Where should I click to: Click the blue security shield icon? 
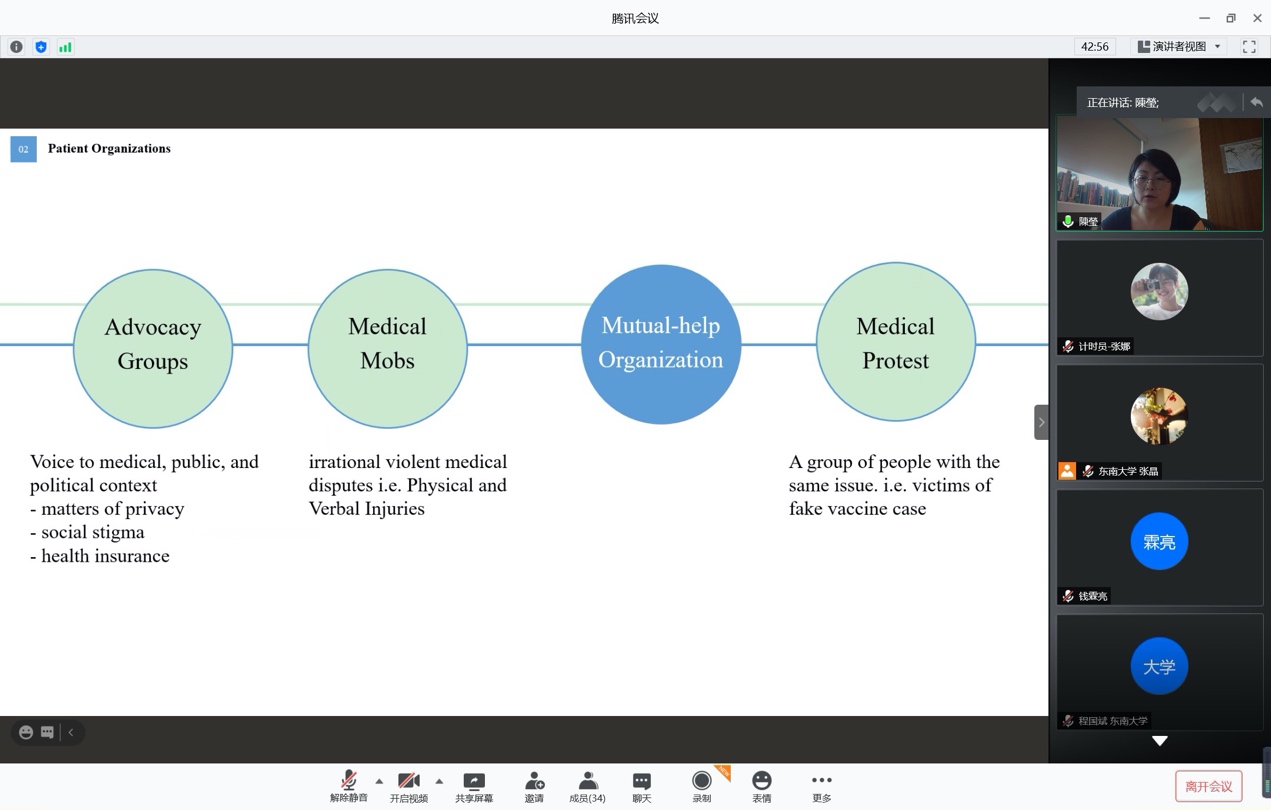(x=41, y=47)
